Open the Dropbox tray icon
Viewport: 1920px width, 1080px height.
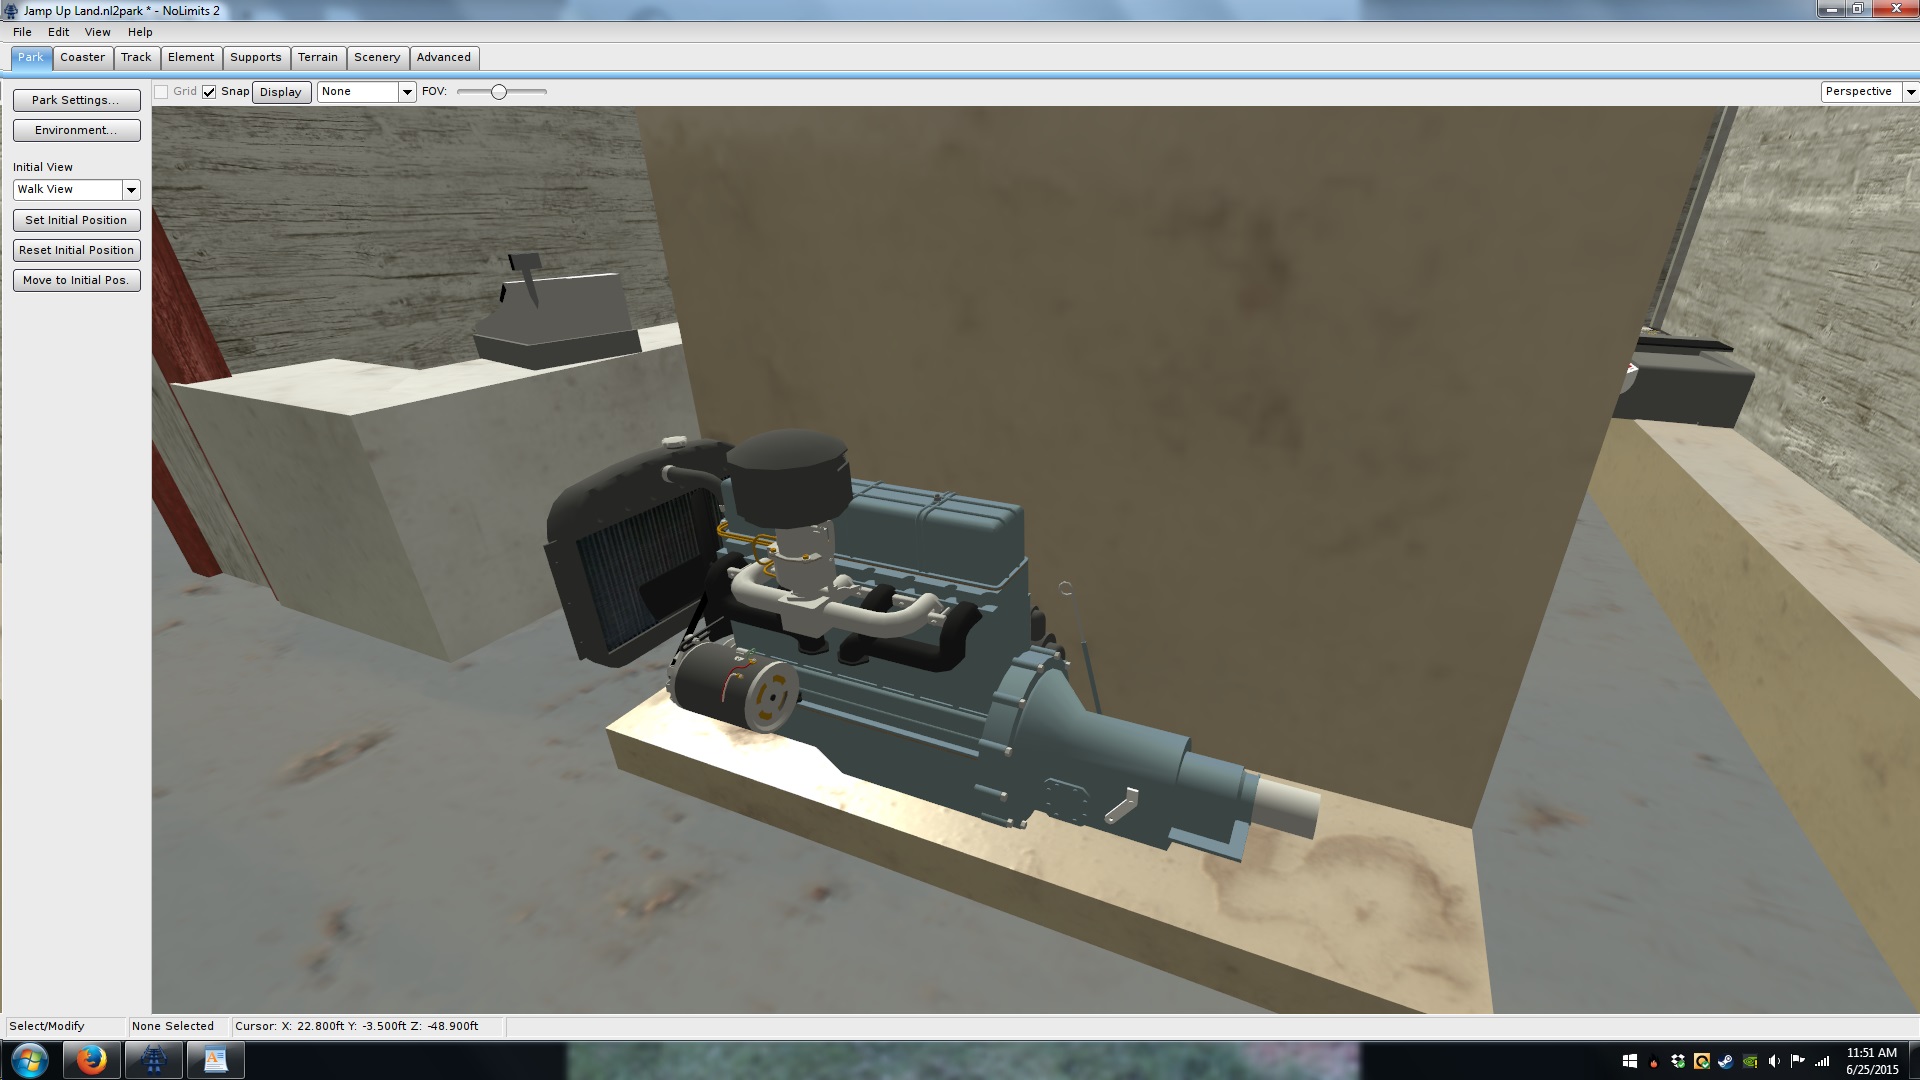click(x=1678, y=1061)
